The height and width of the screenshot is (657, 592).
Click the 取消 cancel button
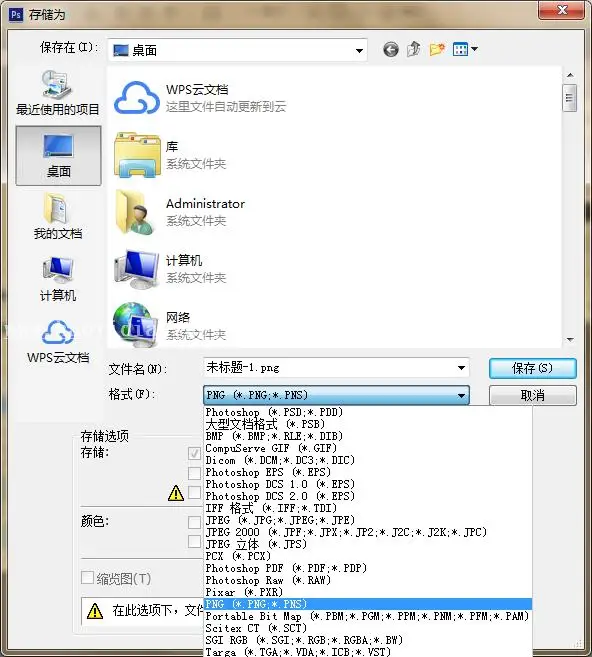pyautogui.click(x=533, y=395)
